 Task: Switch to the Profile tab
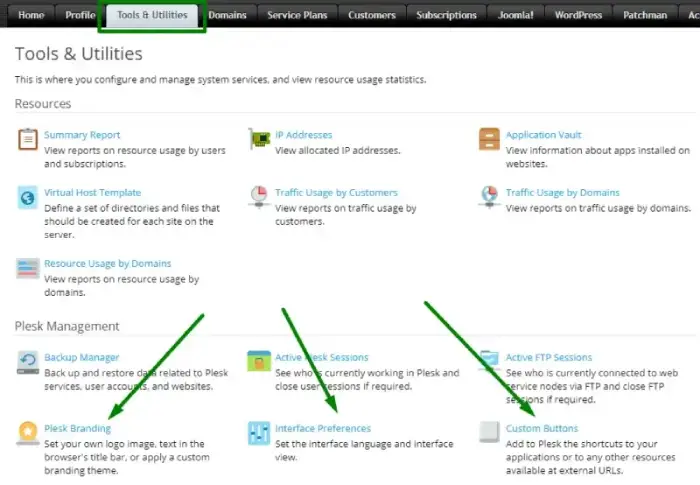[80, 15]
